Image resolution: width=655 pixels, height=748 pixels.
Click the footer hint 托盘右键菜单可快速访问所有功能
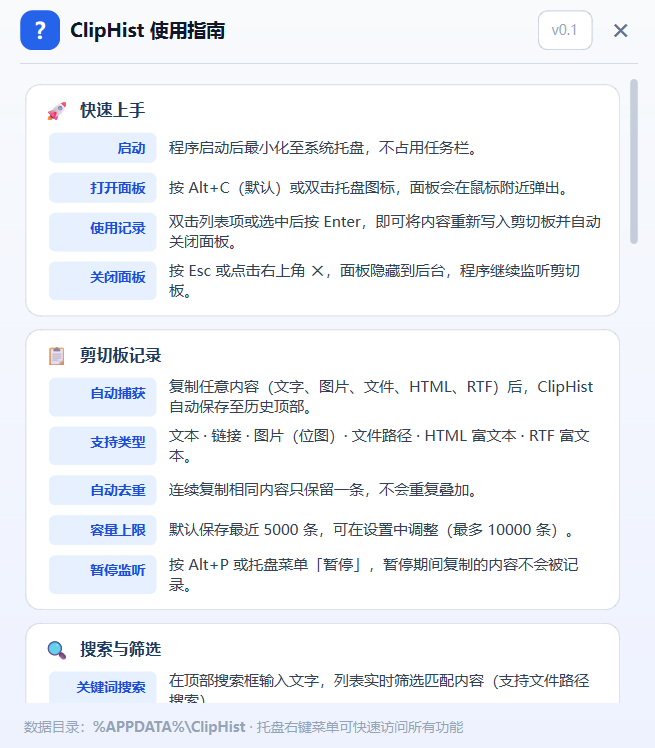click(x=360, y=727)
